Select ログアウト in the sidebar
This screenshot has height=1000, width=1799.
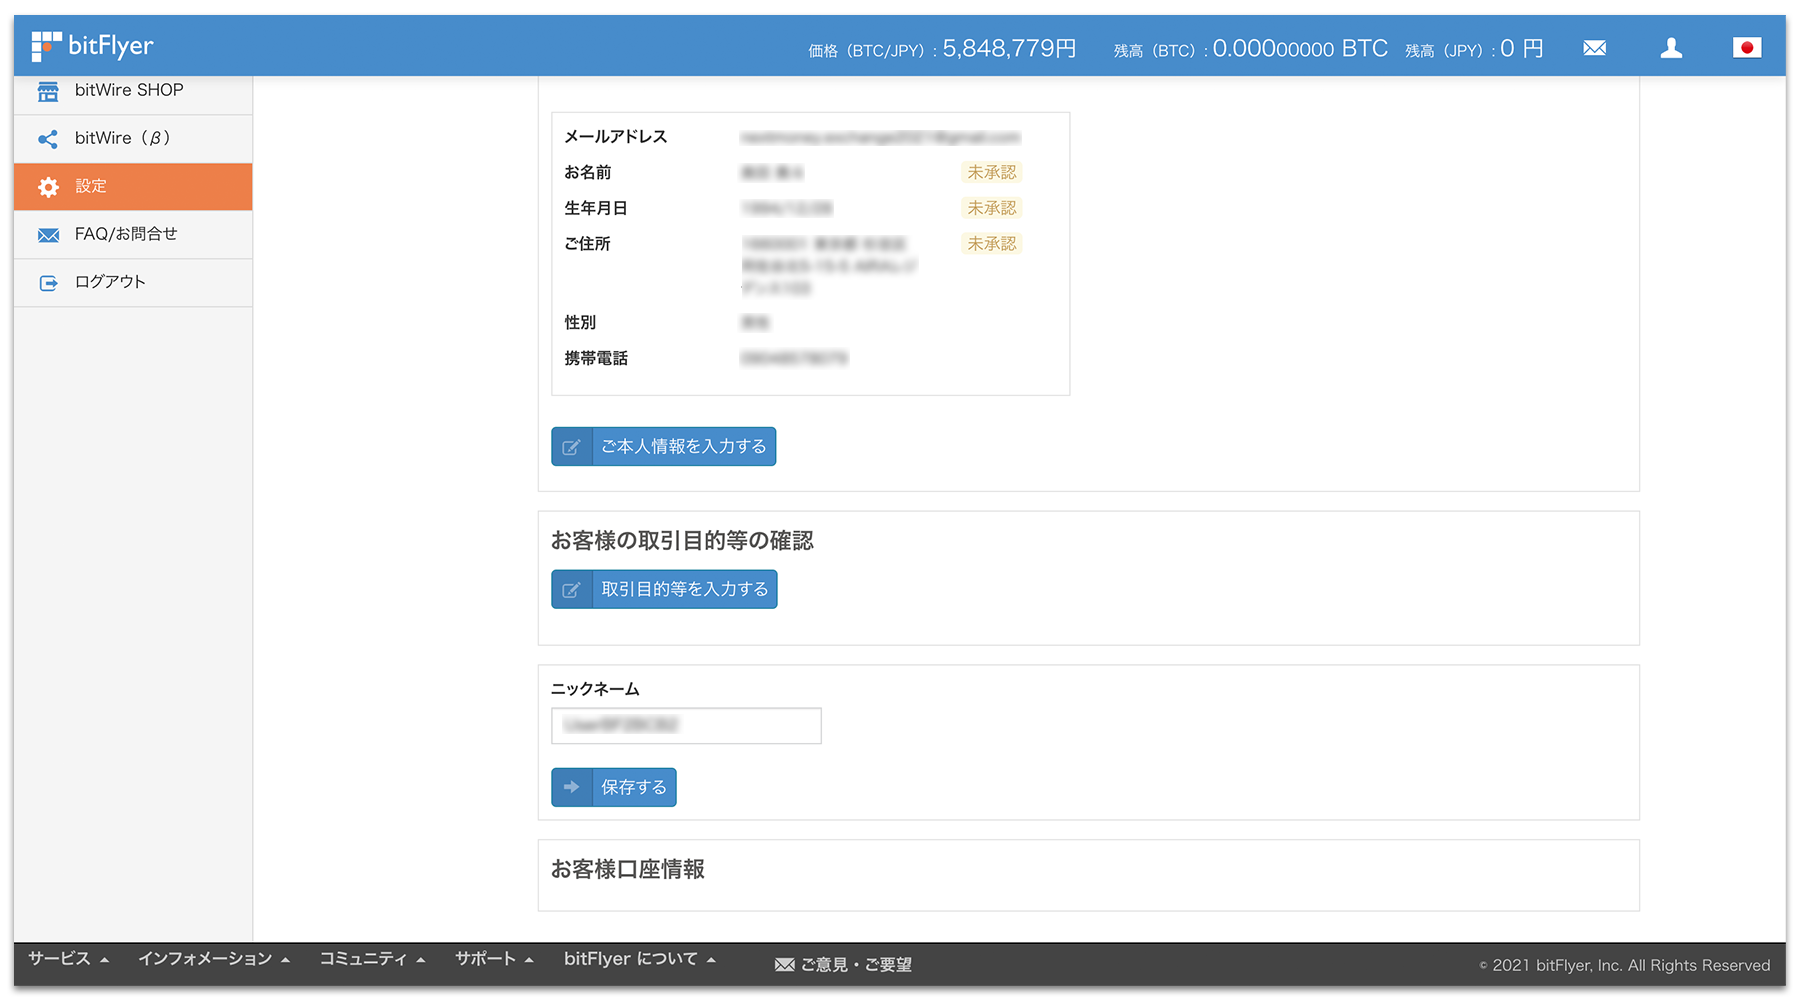[111, 282]
